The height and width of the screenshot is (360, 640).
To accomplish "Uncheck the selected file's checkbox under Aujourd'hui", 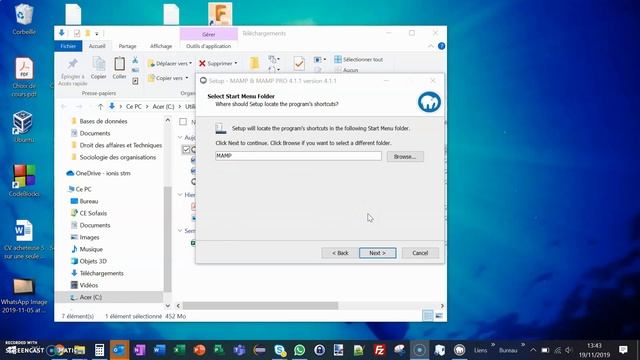I will (x=186, y=149).
